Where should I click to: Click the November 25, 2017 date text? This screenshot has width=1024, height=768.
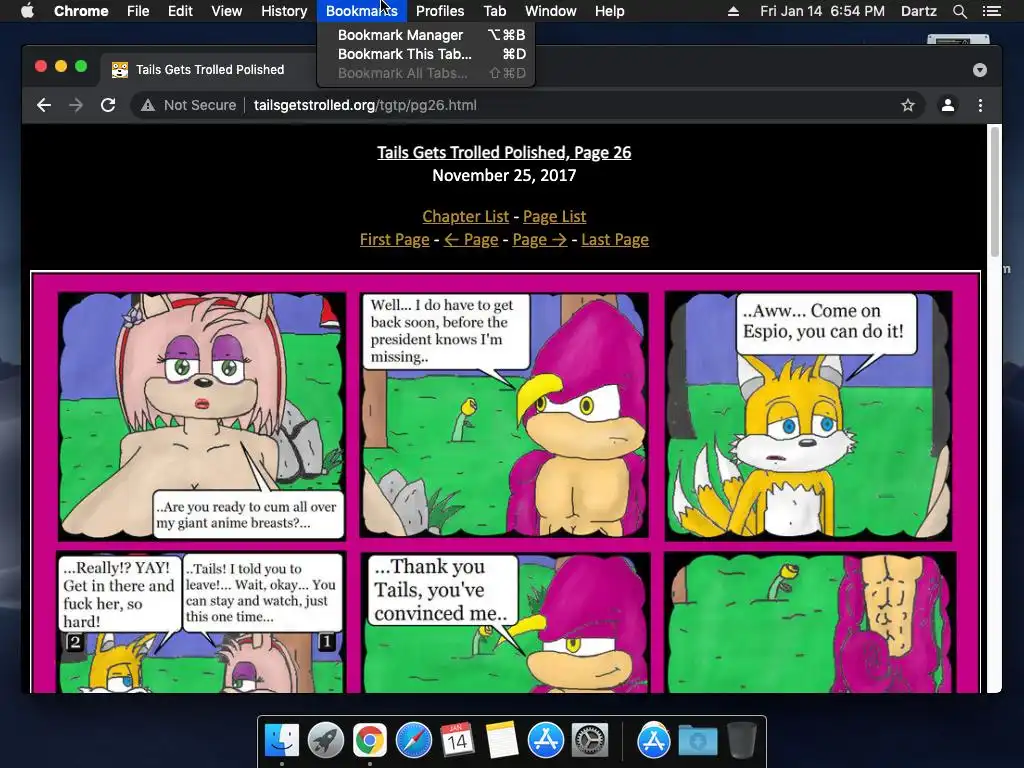tap(504, 176)
